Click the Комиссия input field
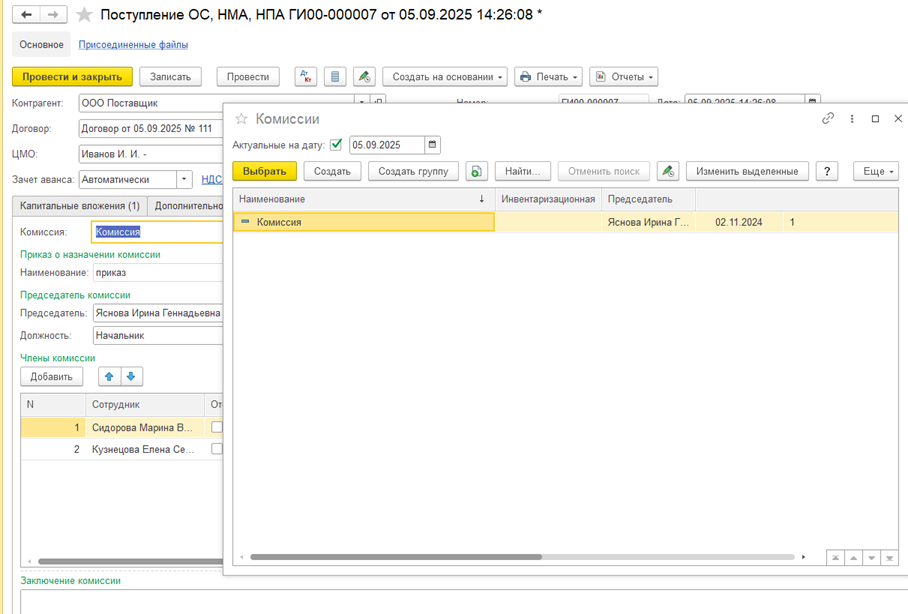This screenshot has width=908, height=614. tap(157, 232)
